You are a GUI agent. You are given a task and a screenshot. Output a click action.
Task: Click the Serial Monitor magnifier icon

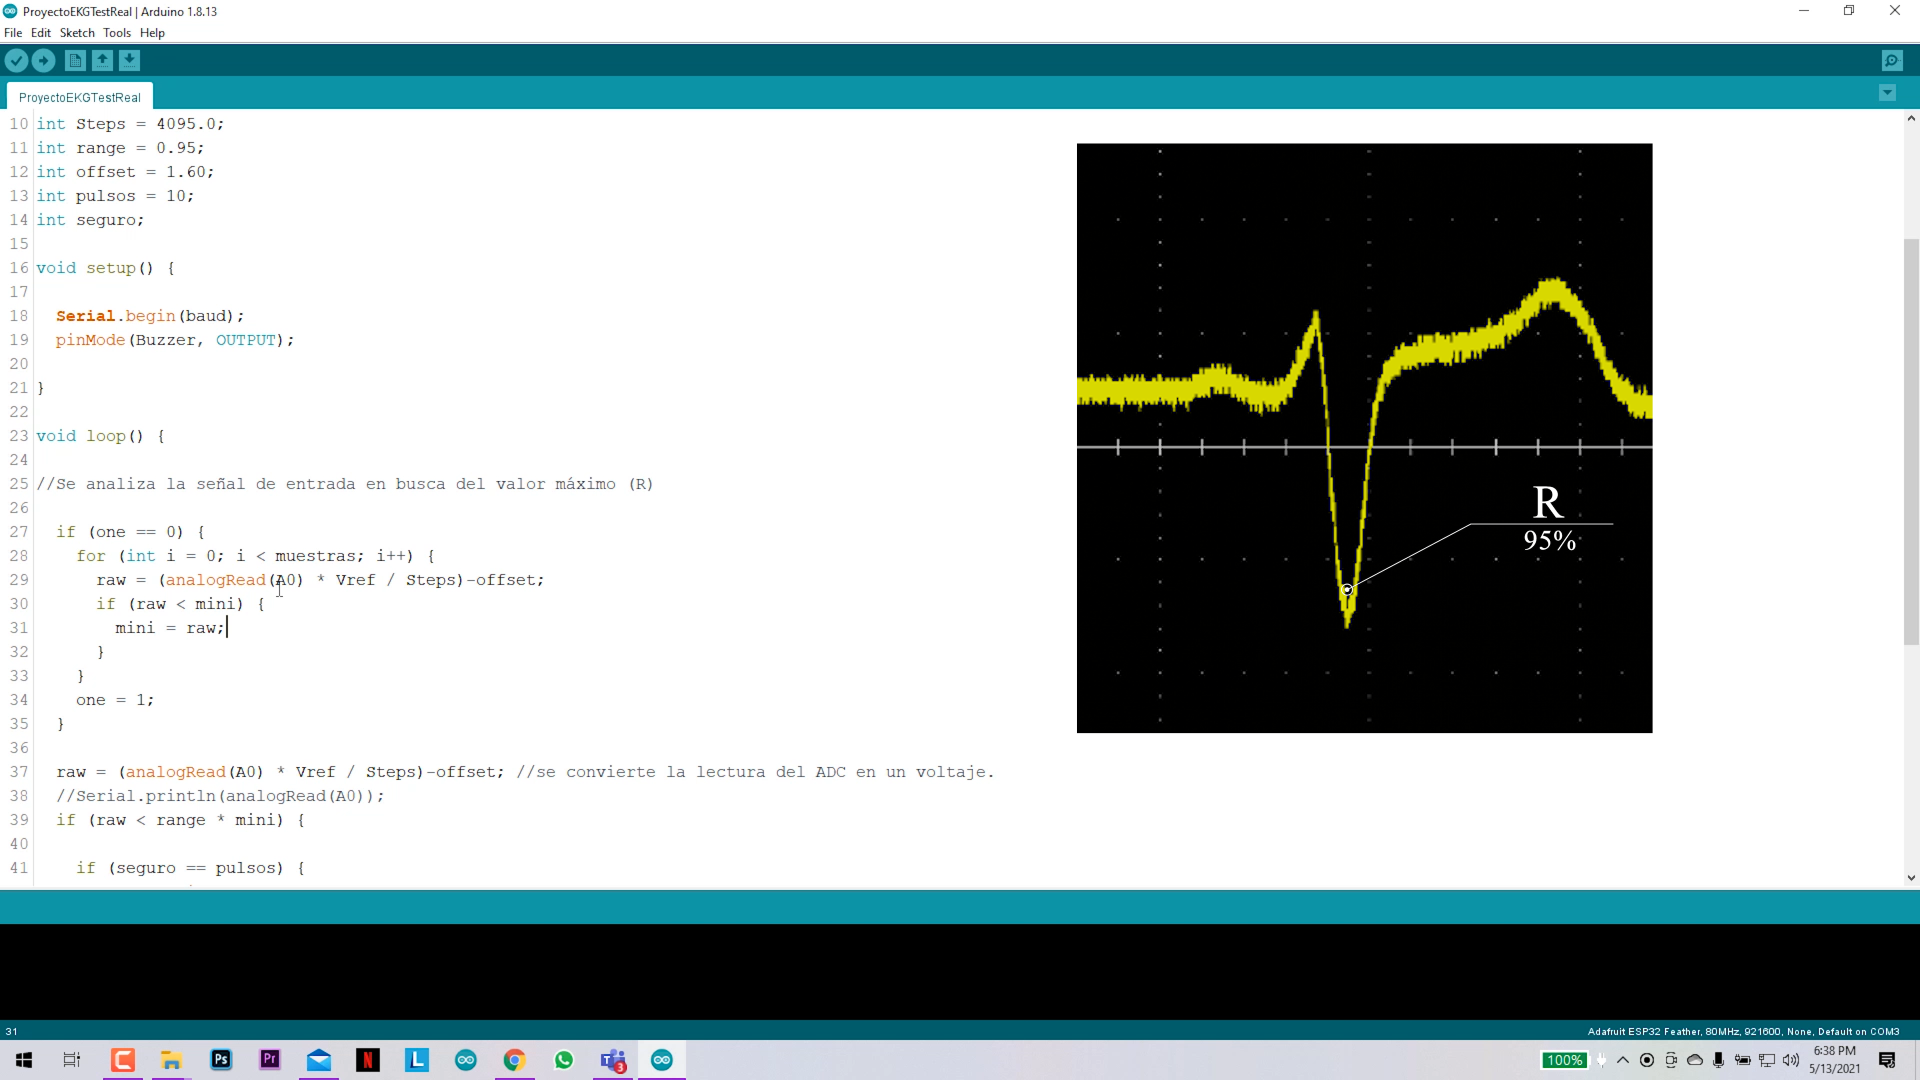(x=1892, y=59)
